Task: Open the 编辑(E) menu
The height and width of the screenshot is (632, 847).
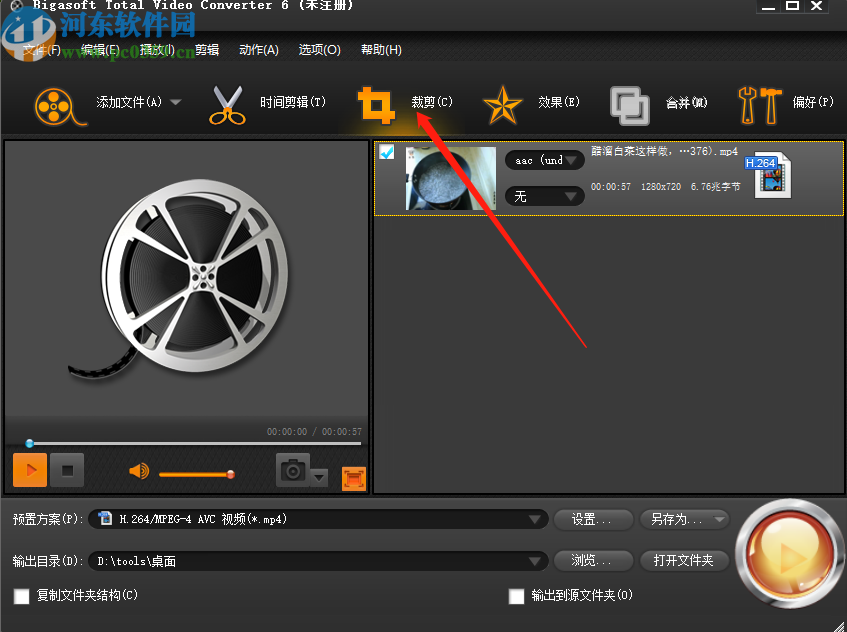Action: tap(100, 50)
